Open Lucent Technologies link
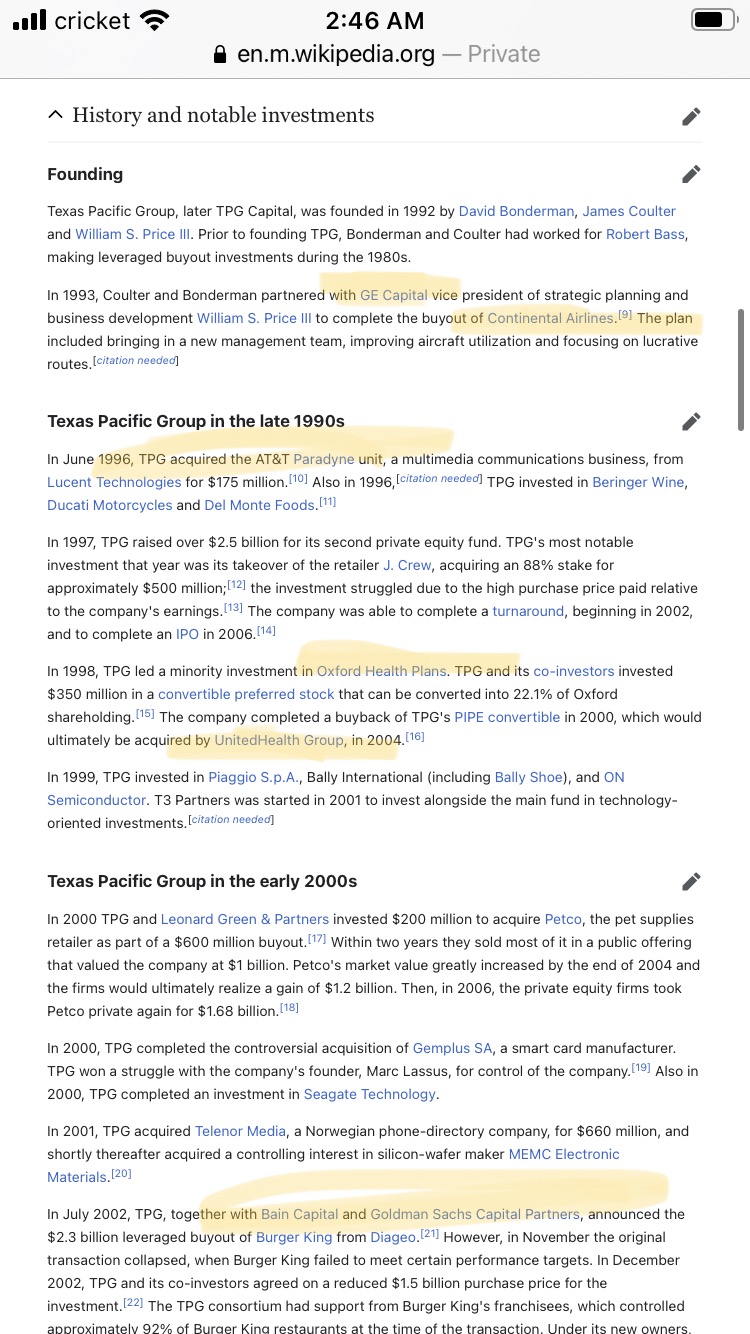The image size is (750, 1334). coord(114,482)
